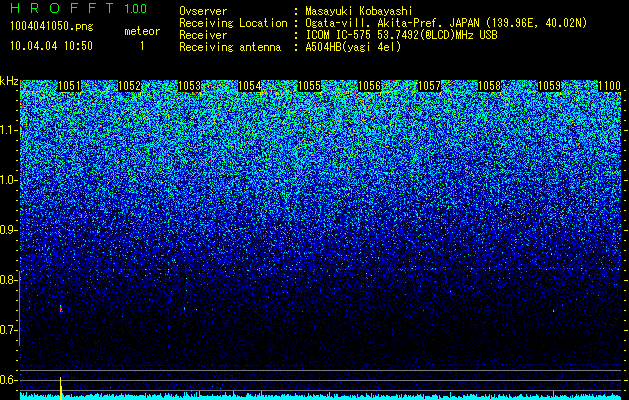Click the 1051 time marker

point(69,86)
